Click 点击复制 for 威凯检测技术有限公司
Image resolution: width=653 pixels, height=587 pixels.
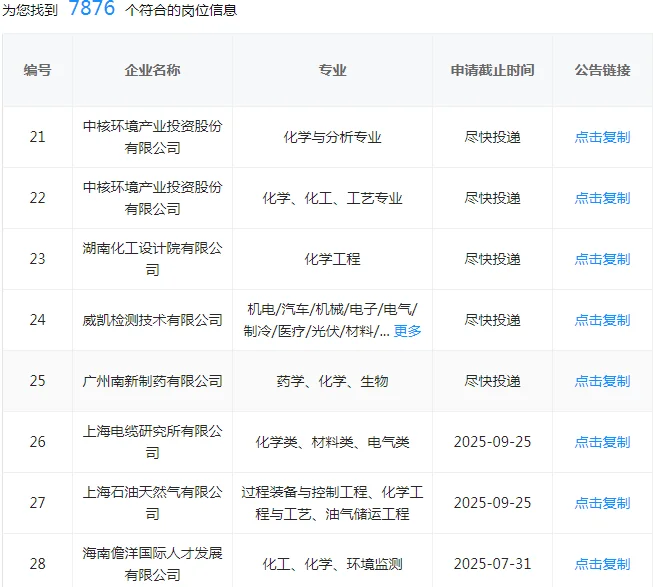602,320
